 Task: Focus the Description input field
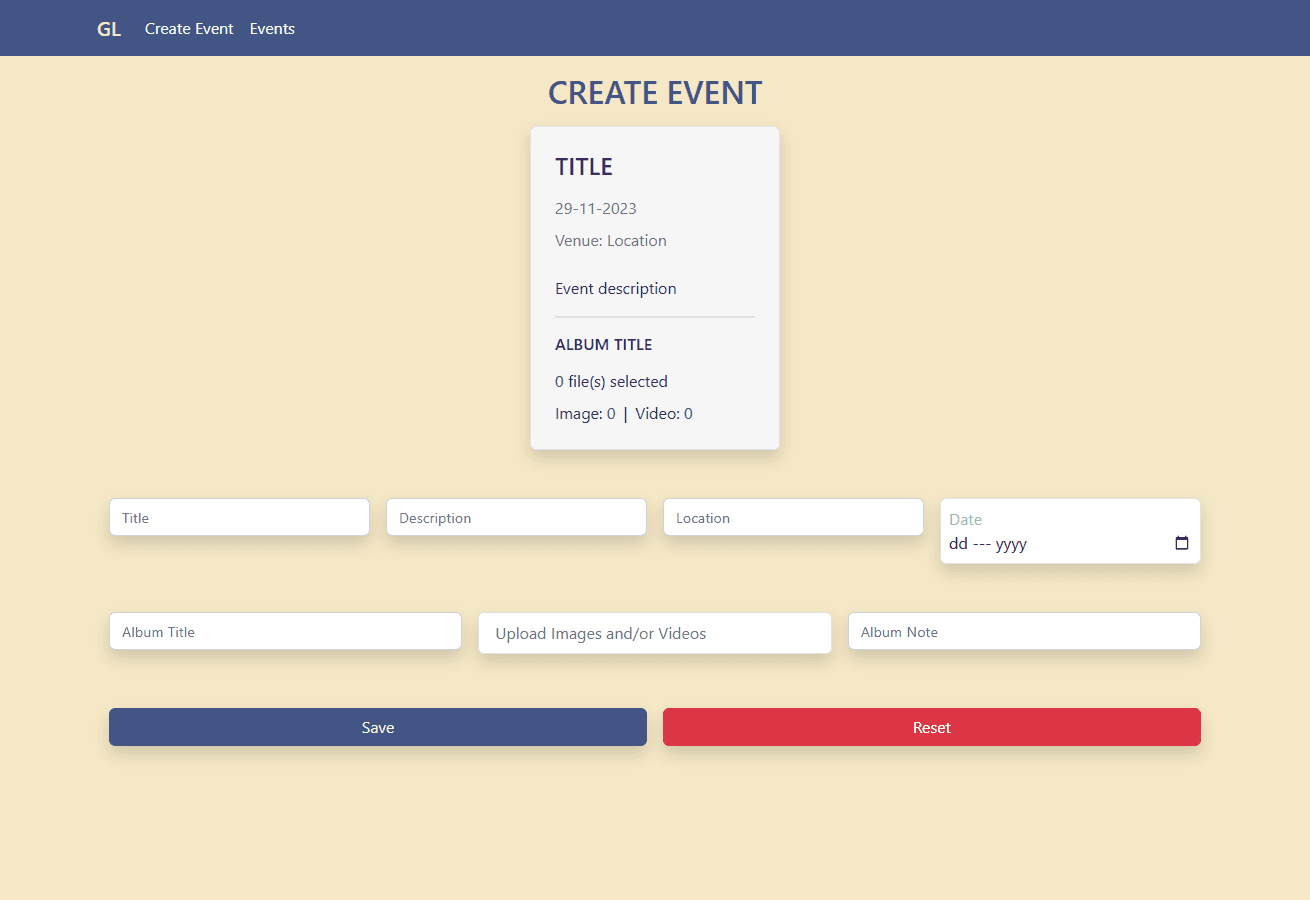516,517
